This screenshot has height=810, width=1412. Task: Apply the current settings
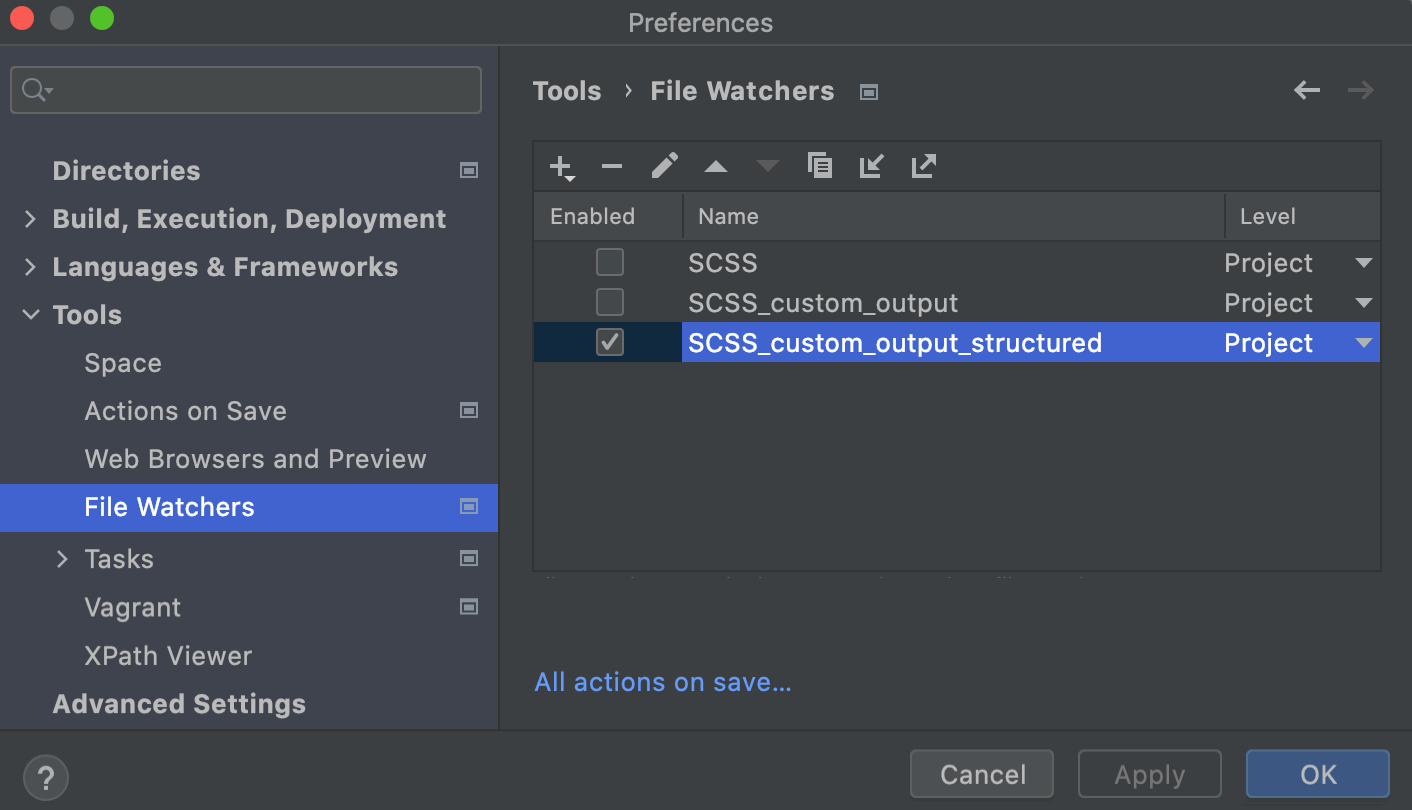[x=1148, y=773]
